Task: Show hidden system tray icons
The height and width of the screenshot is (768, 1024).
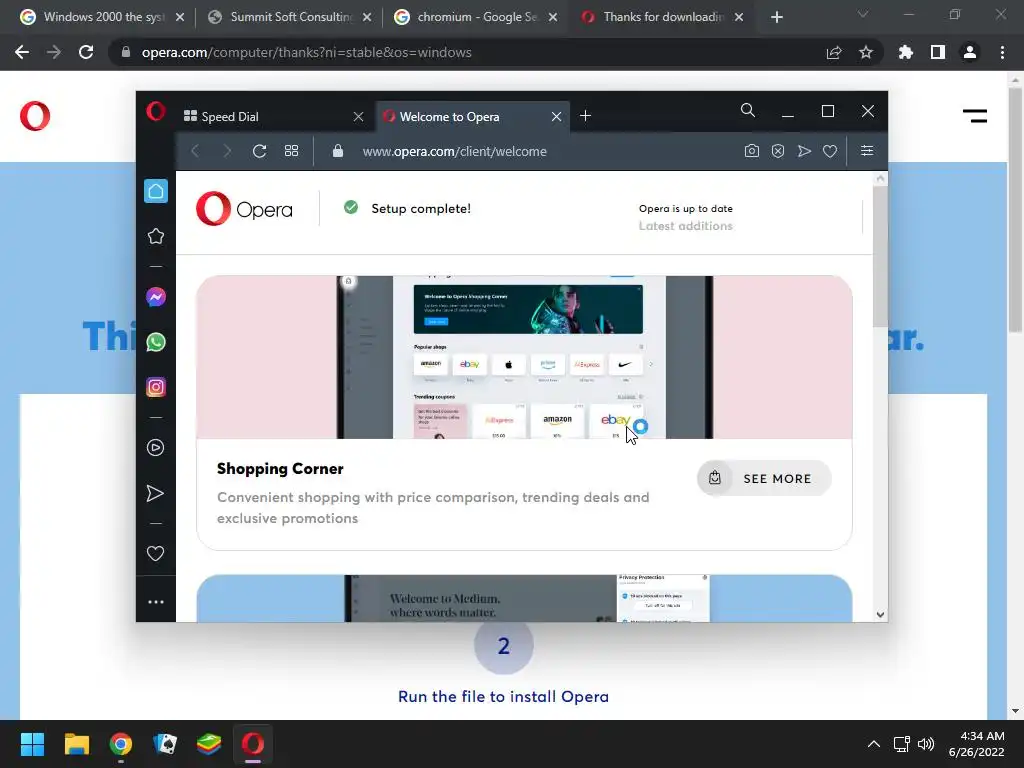Action: 873,744
